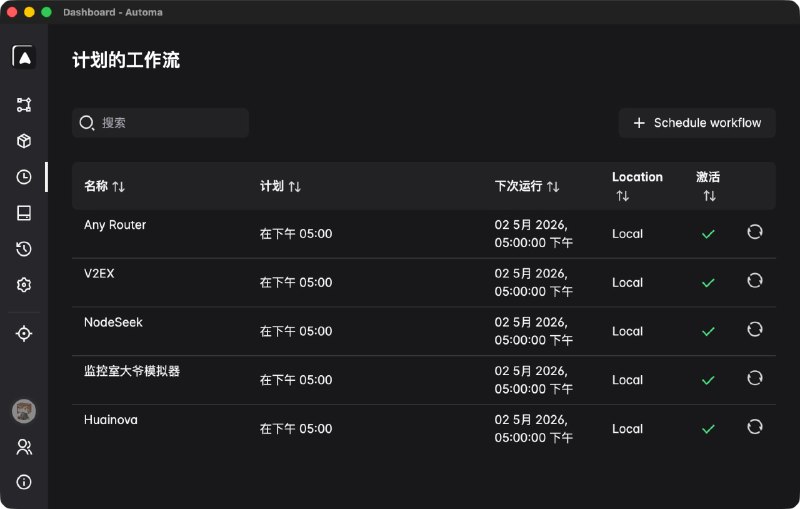Open the Settings gear icon
This screenshot has height=509, width=800.
(x=23, y=285)
